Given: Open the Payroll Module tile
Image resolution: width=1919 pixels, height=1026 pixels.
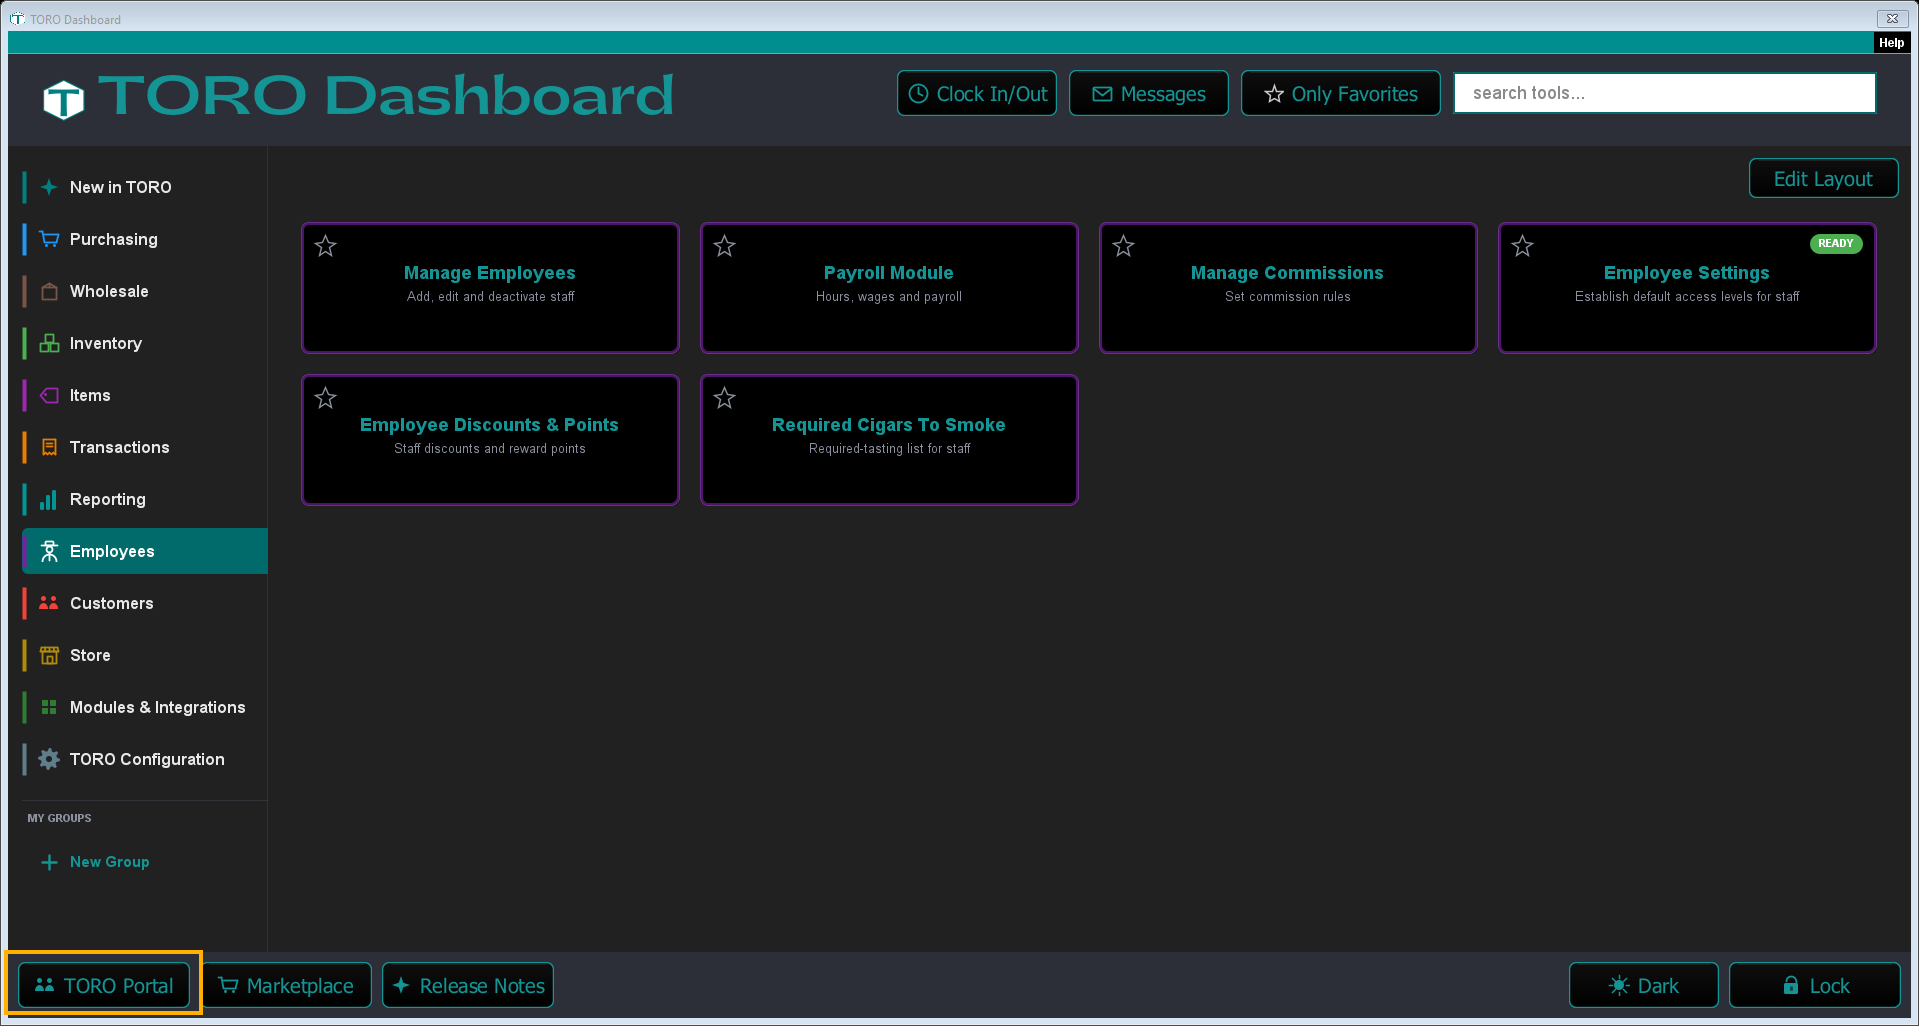Looking at the screenshot, I should [x=889, y=288].
